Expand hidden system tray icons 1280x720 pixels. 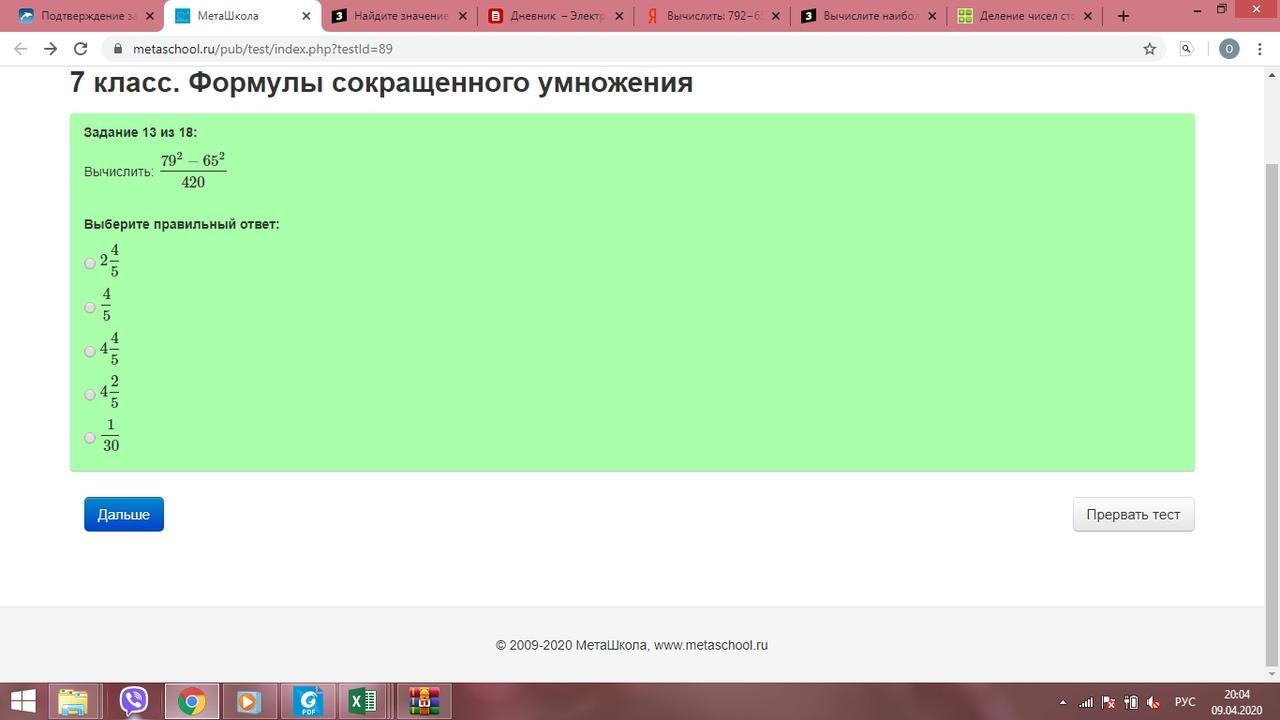pyautogui.click(x=1062, y=702)
